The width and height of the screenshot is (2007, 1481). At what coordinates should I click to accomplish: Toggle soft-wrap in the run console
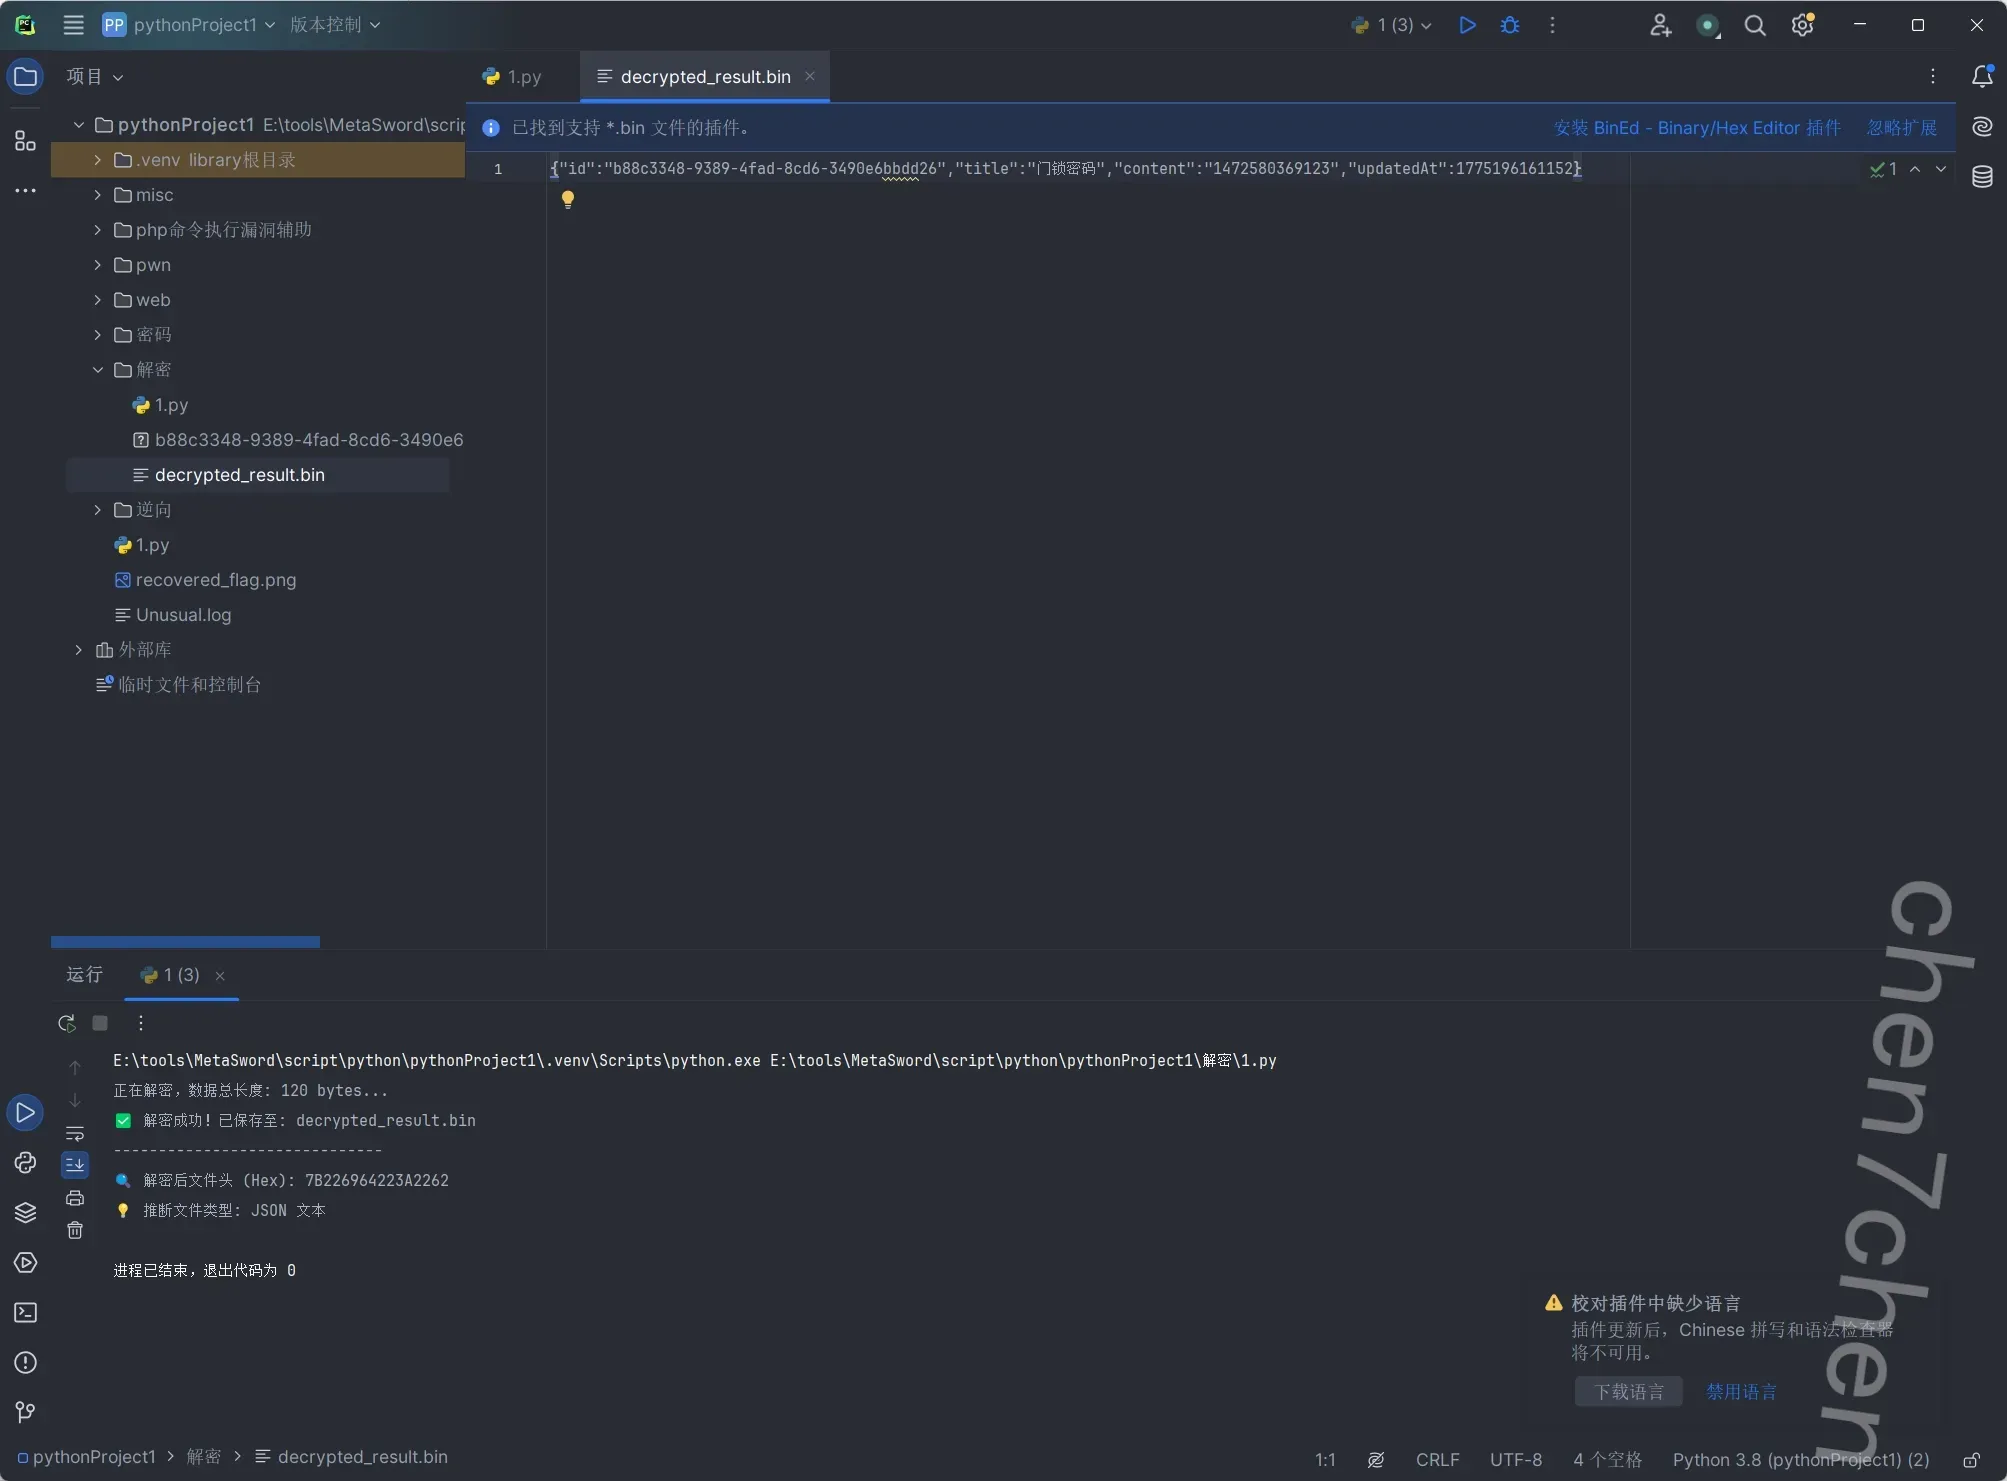75,1133
